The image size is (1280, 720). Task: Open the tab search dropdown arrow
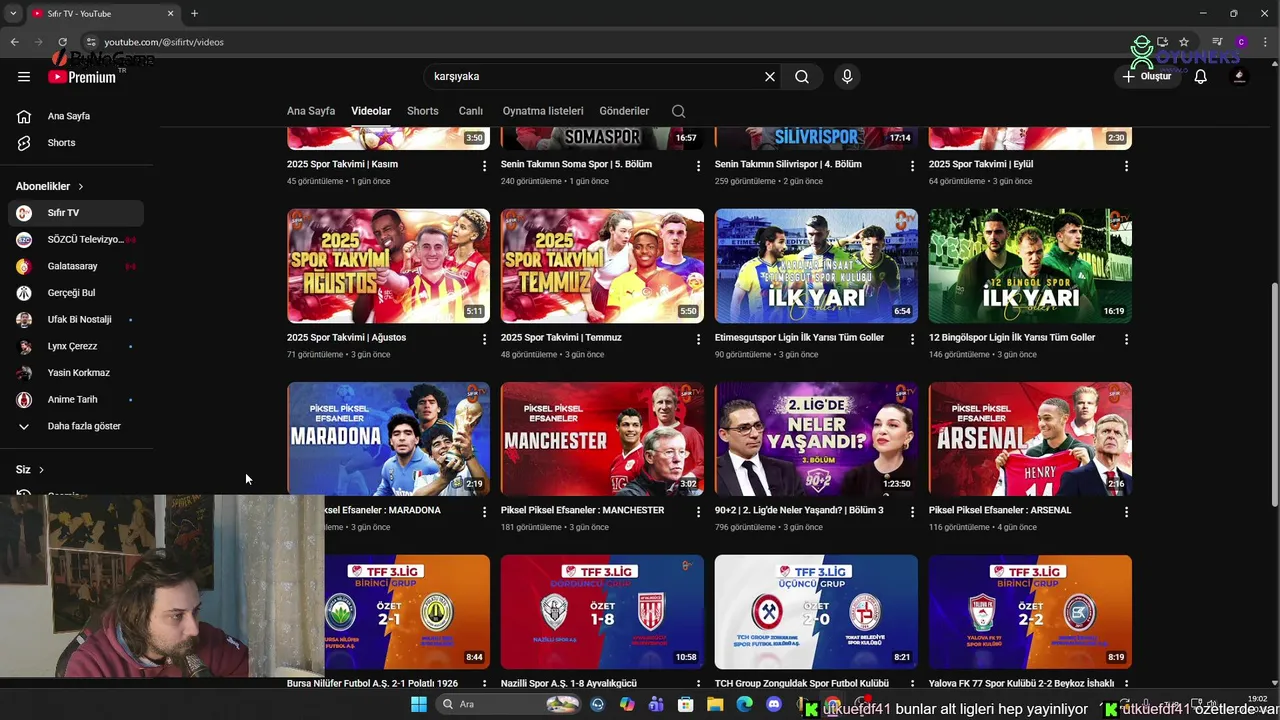tap(13, 13)
